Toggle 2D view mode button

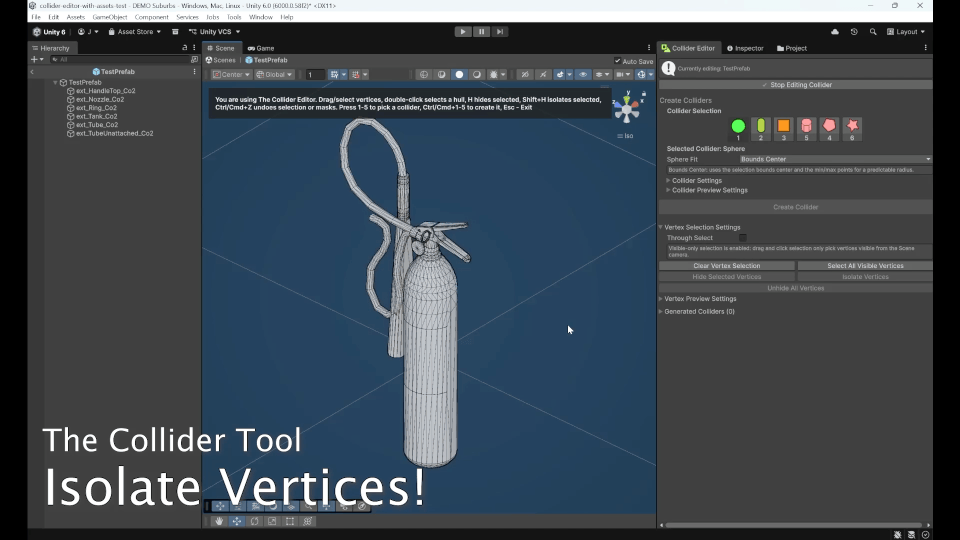point(525,75)
